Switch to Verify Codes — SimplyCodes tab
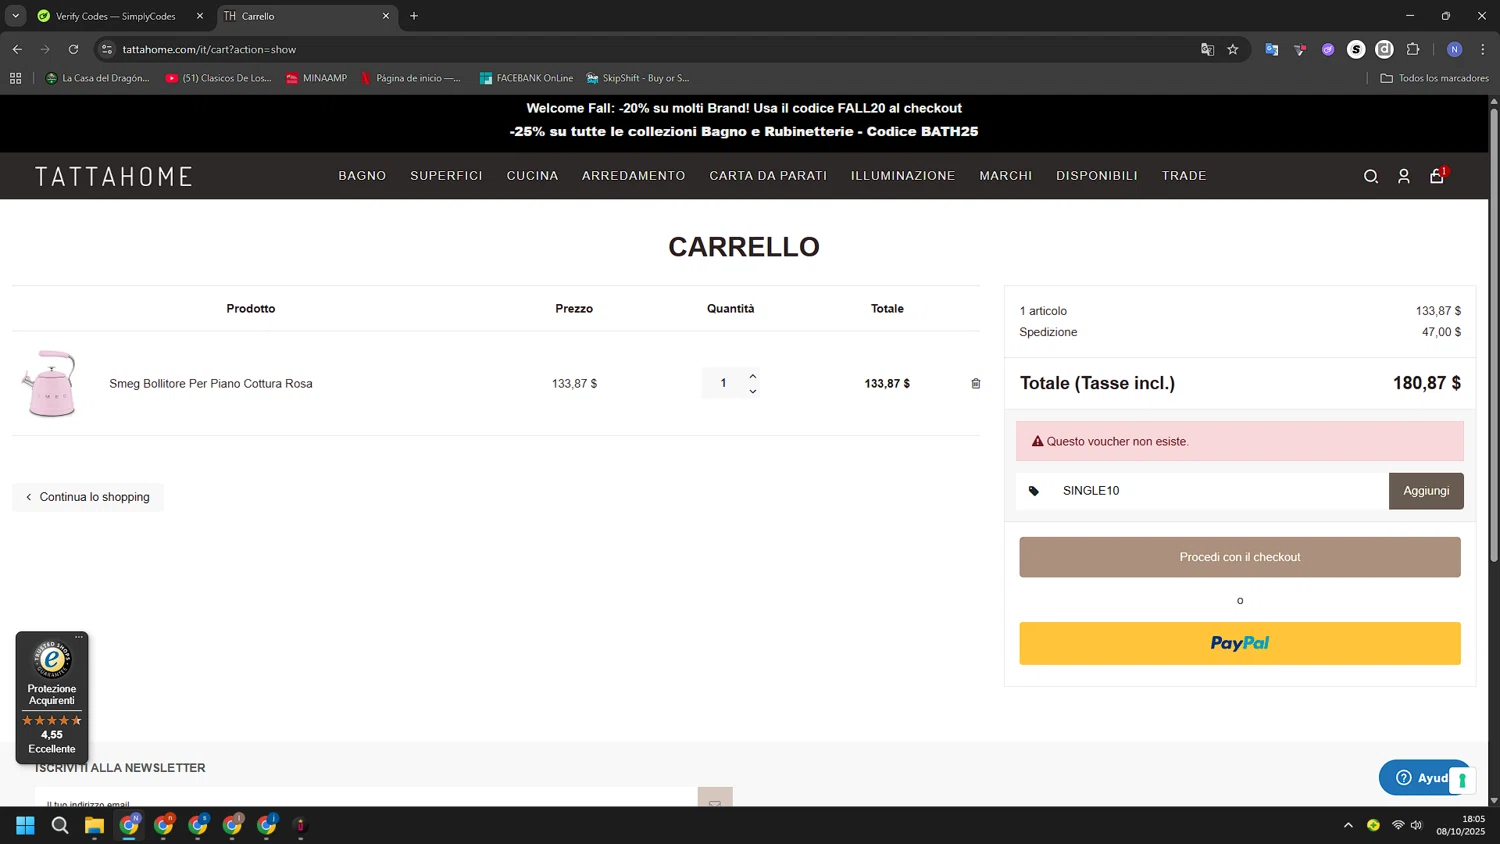The height and width of the screenshot is (844, 1500). point(118,16)
